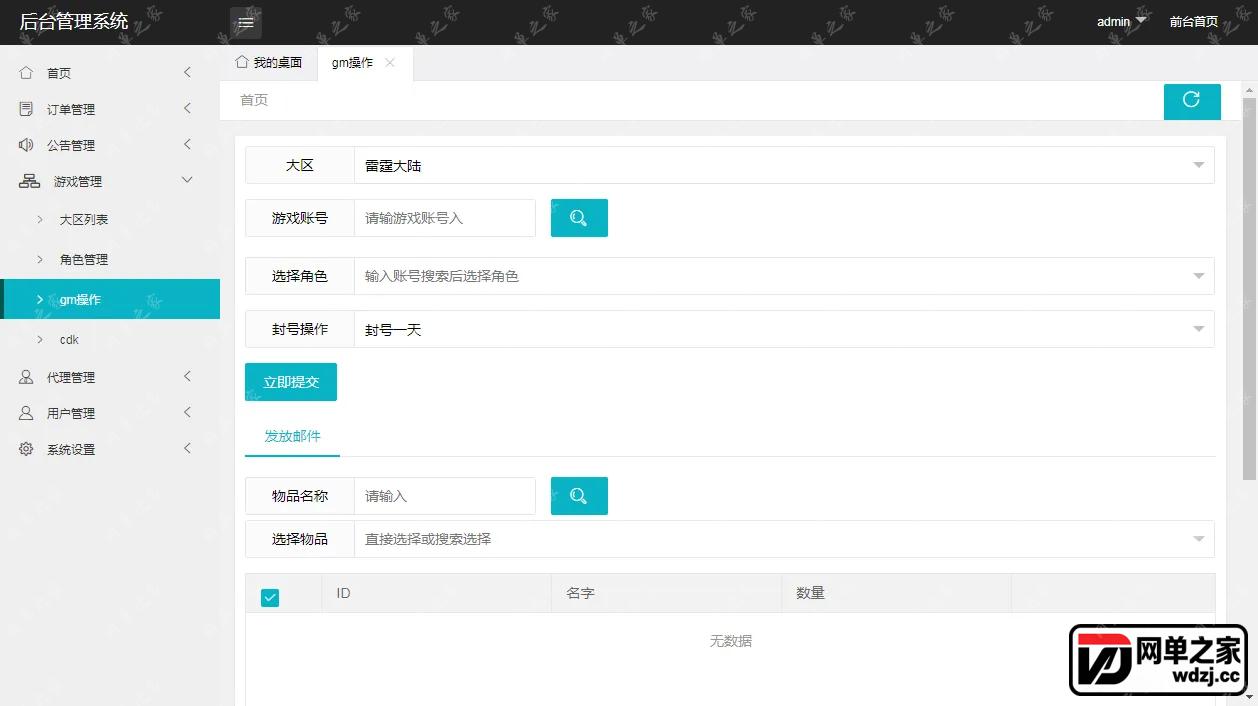This screenshot has height=706, width=1258.
Task: Click the 后台管理系统 title
Action: tap(74, 21)
